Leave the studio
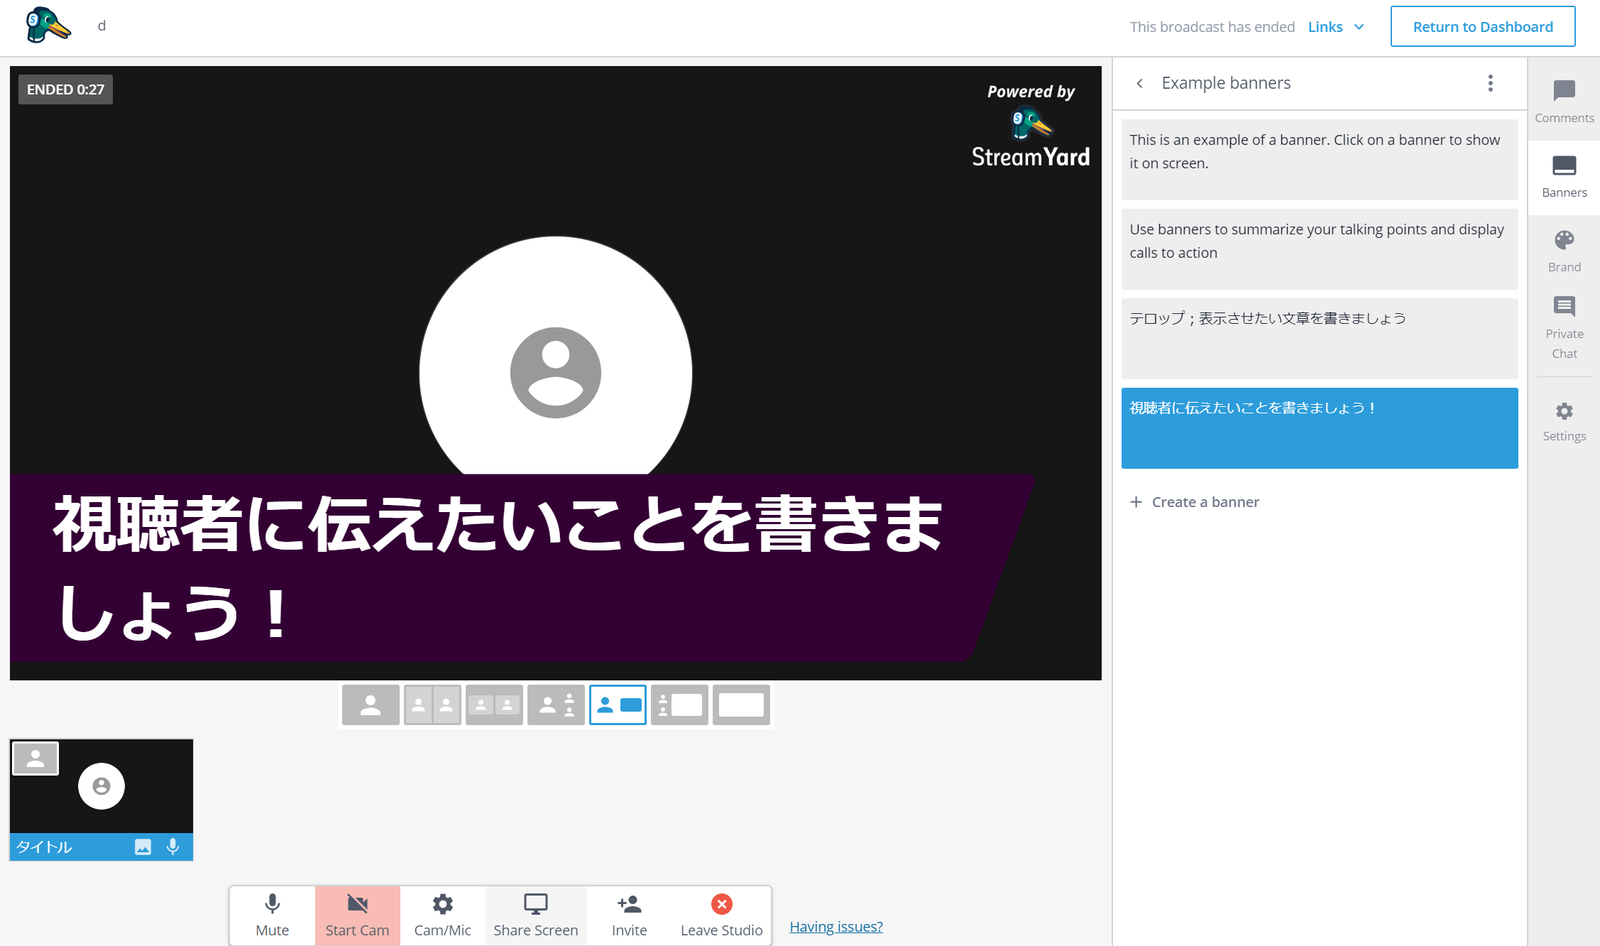The height and width of the screenshot is (946, 1600). click(721, 915)
